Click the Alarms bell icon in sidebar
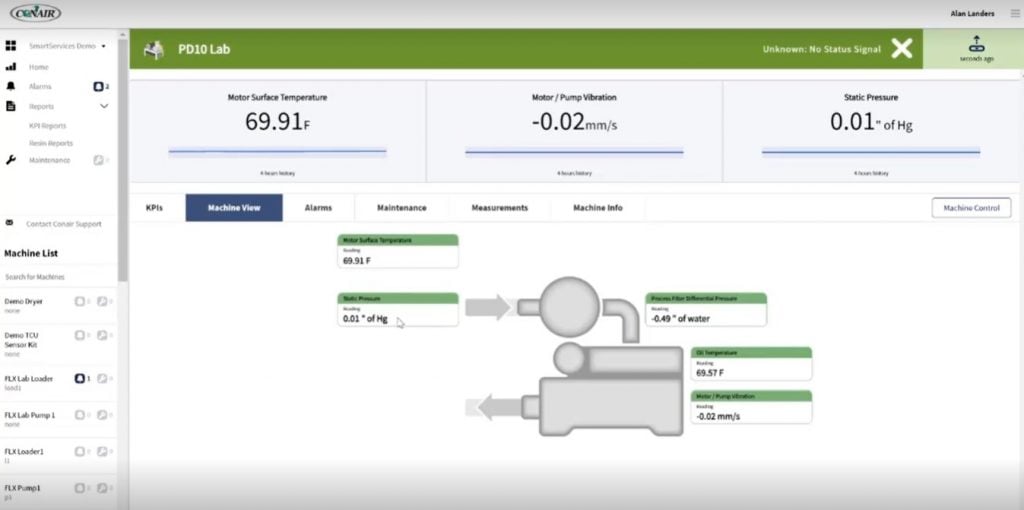 [10, 86]
